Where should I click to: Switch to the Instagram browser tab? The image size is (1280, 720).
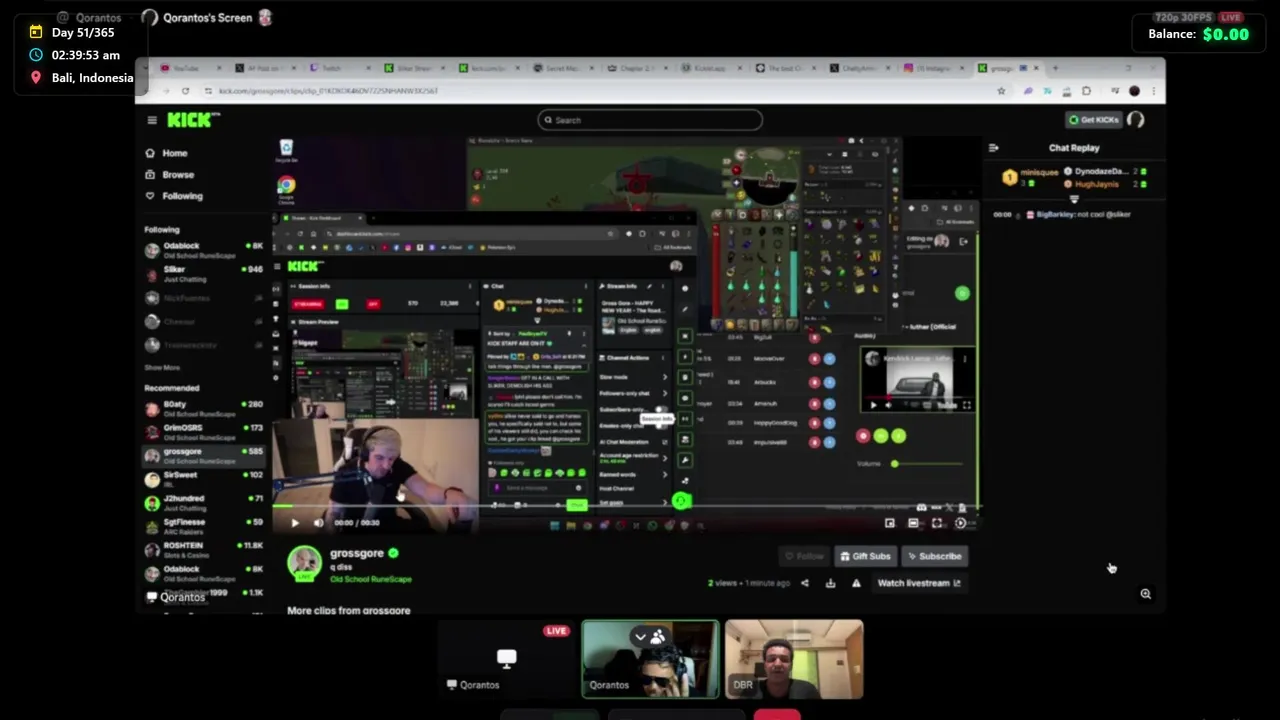[x=936, y=68]
